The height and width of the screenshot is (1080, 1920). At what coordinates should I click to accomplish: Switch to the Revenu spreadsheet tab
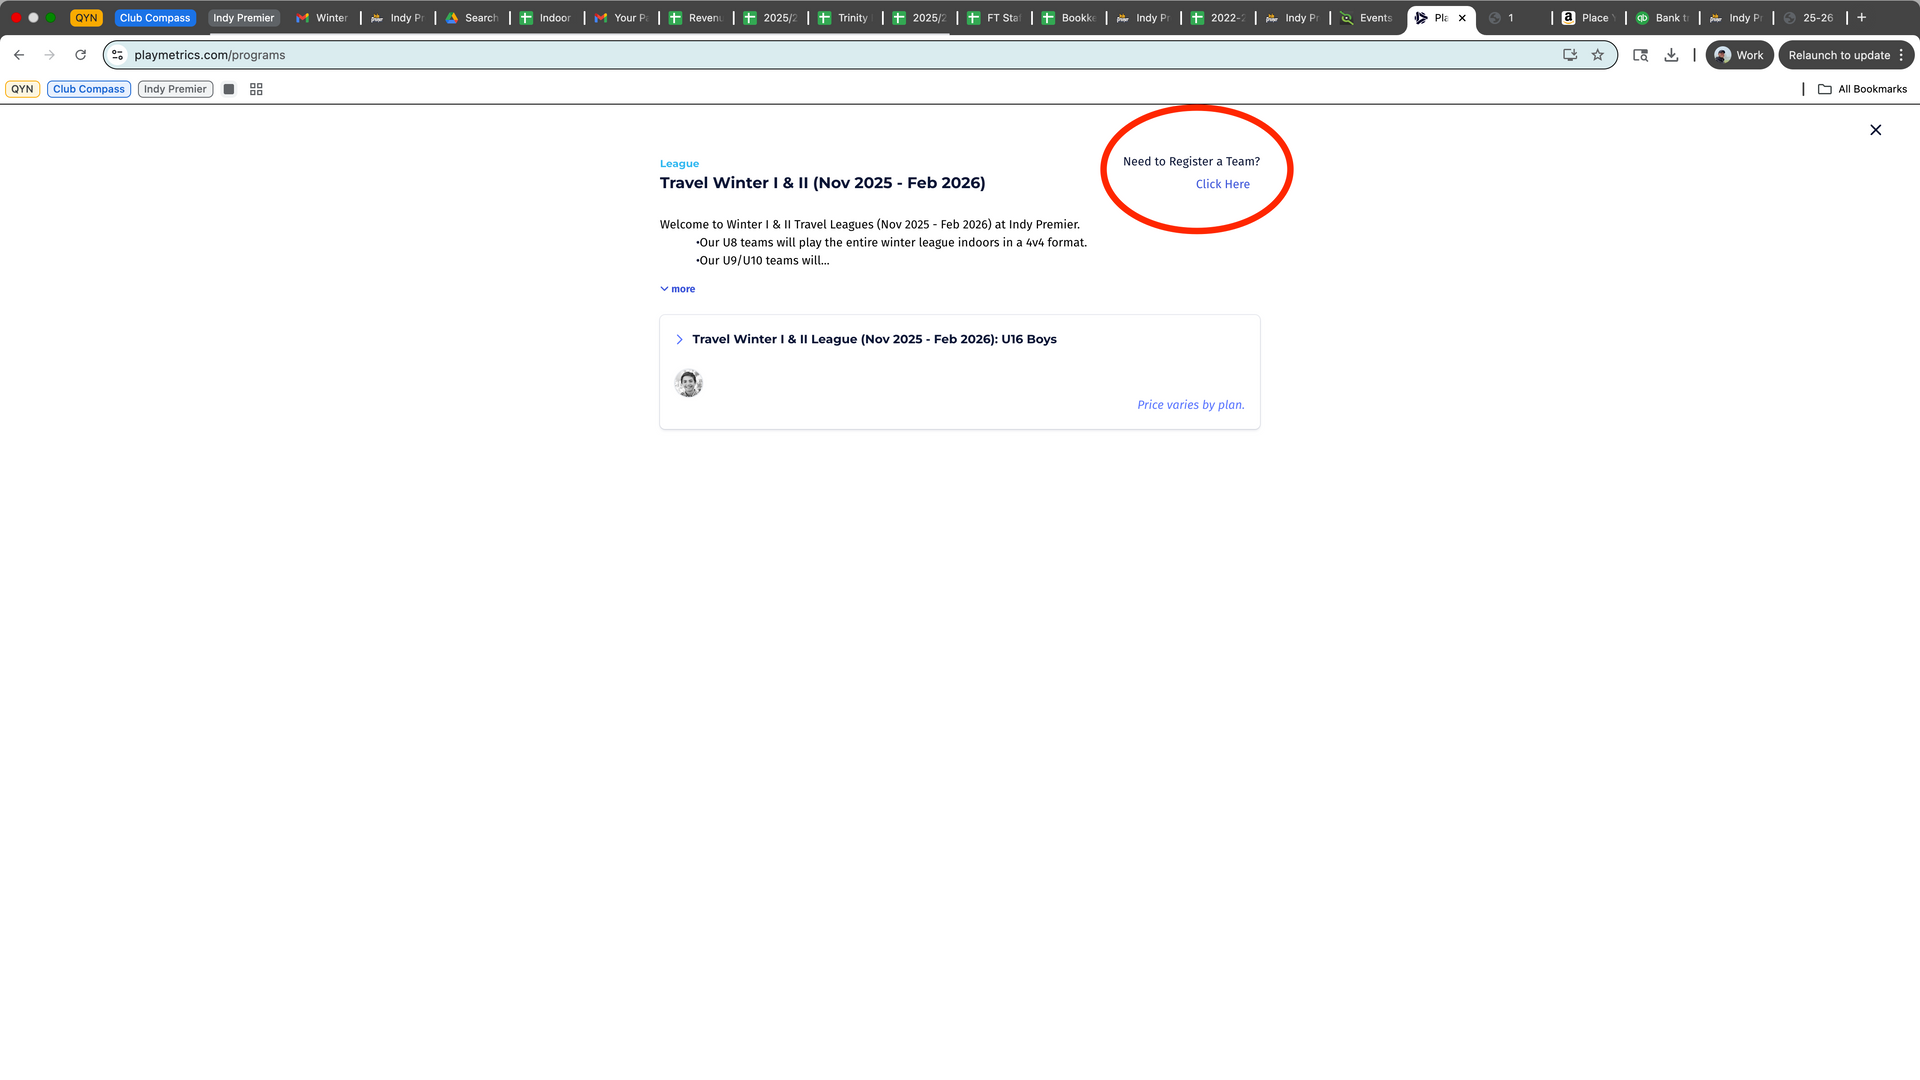[696, 18]
